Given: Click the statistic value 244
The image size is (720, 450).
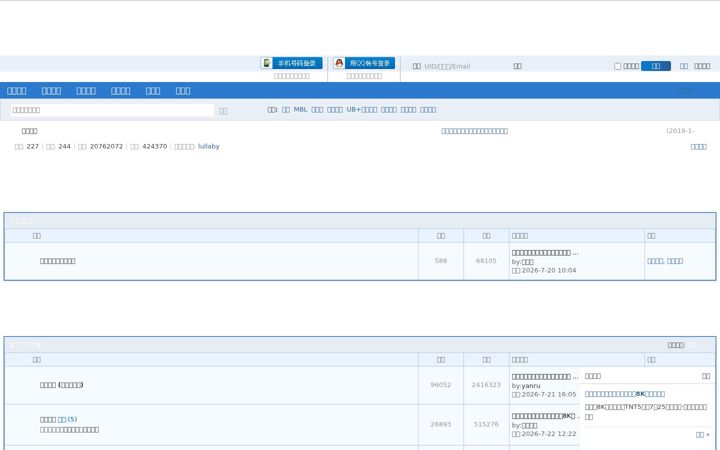Looking at the screenshot, I should 65,146.
